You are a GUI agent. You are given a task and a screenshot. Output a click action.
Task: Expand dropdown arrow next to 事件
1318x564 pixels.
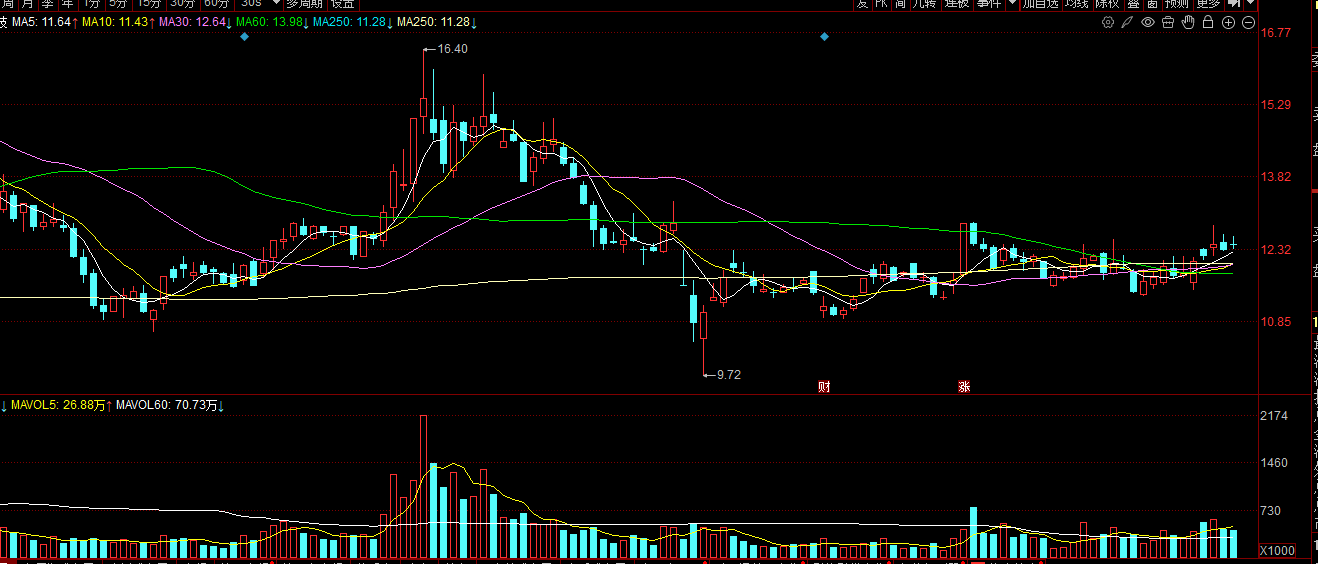pos(1012,4)
